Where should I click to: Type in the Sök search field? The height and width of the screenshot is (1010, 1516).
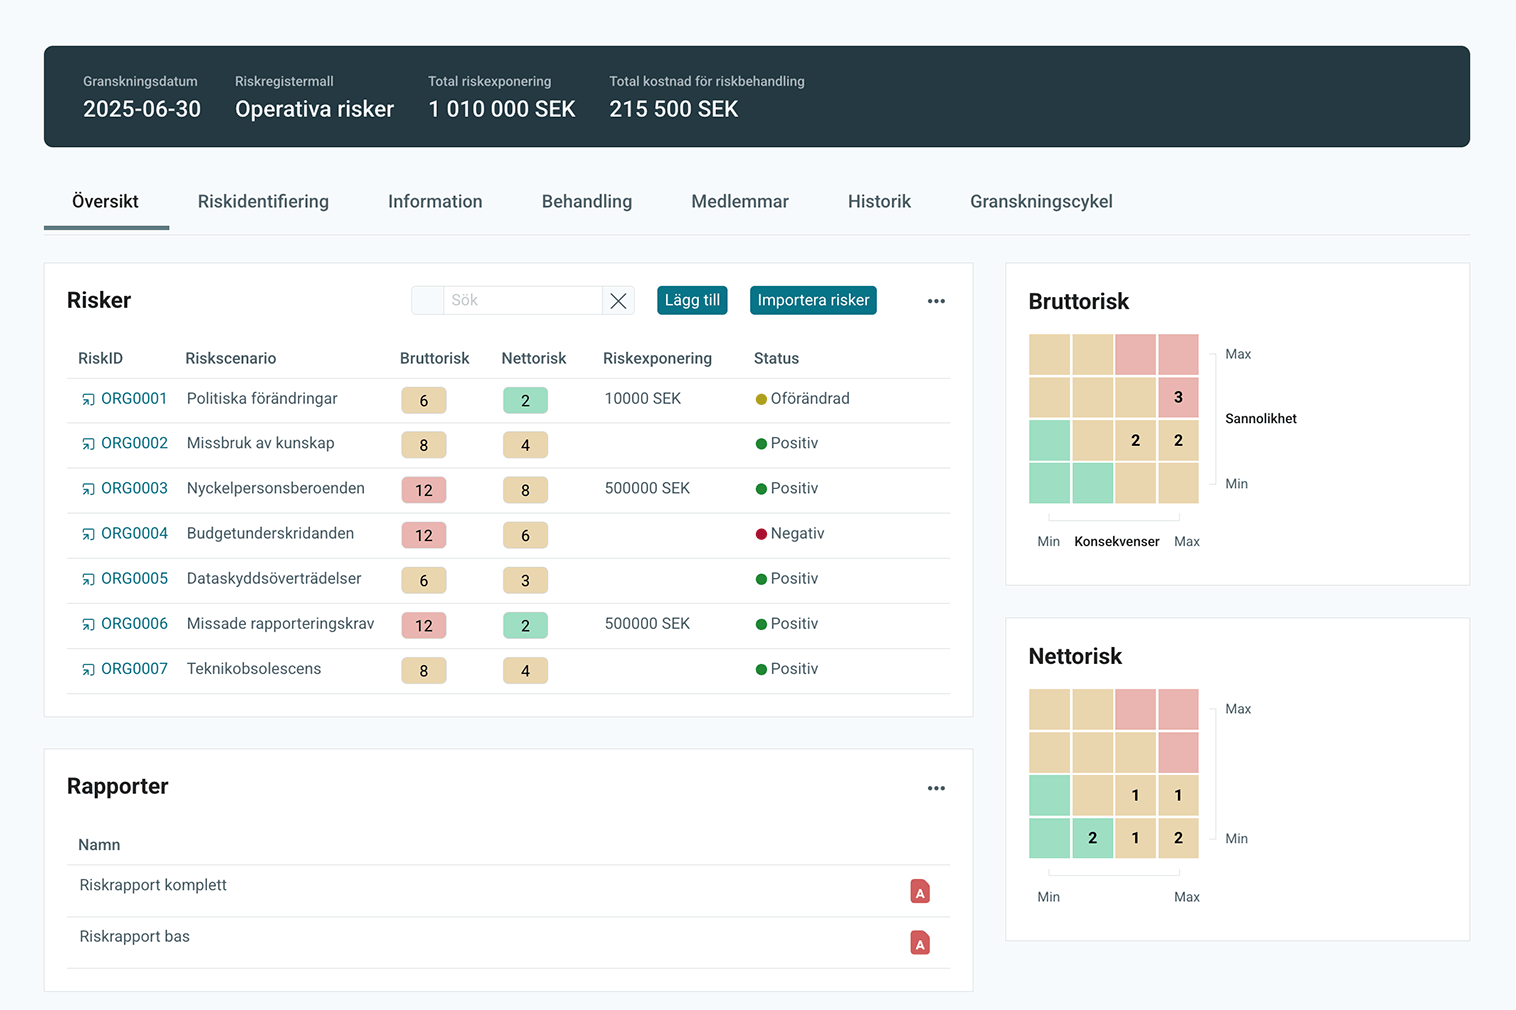click(522, 301)
